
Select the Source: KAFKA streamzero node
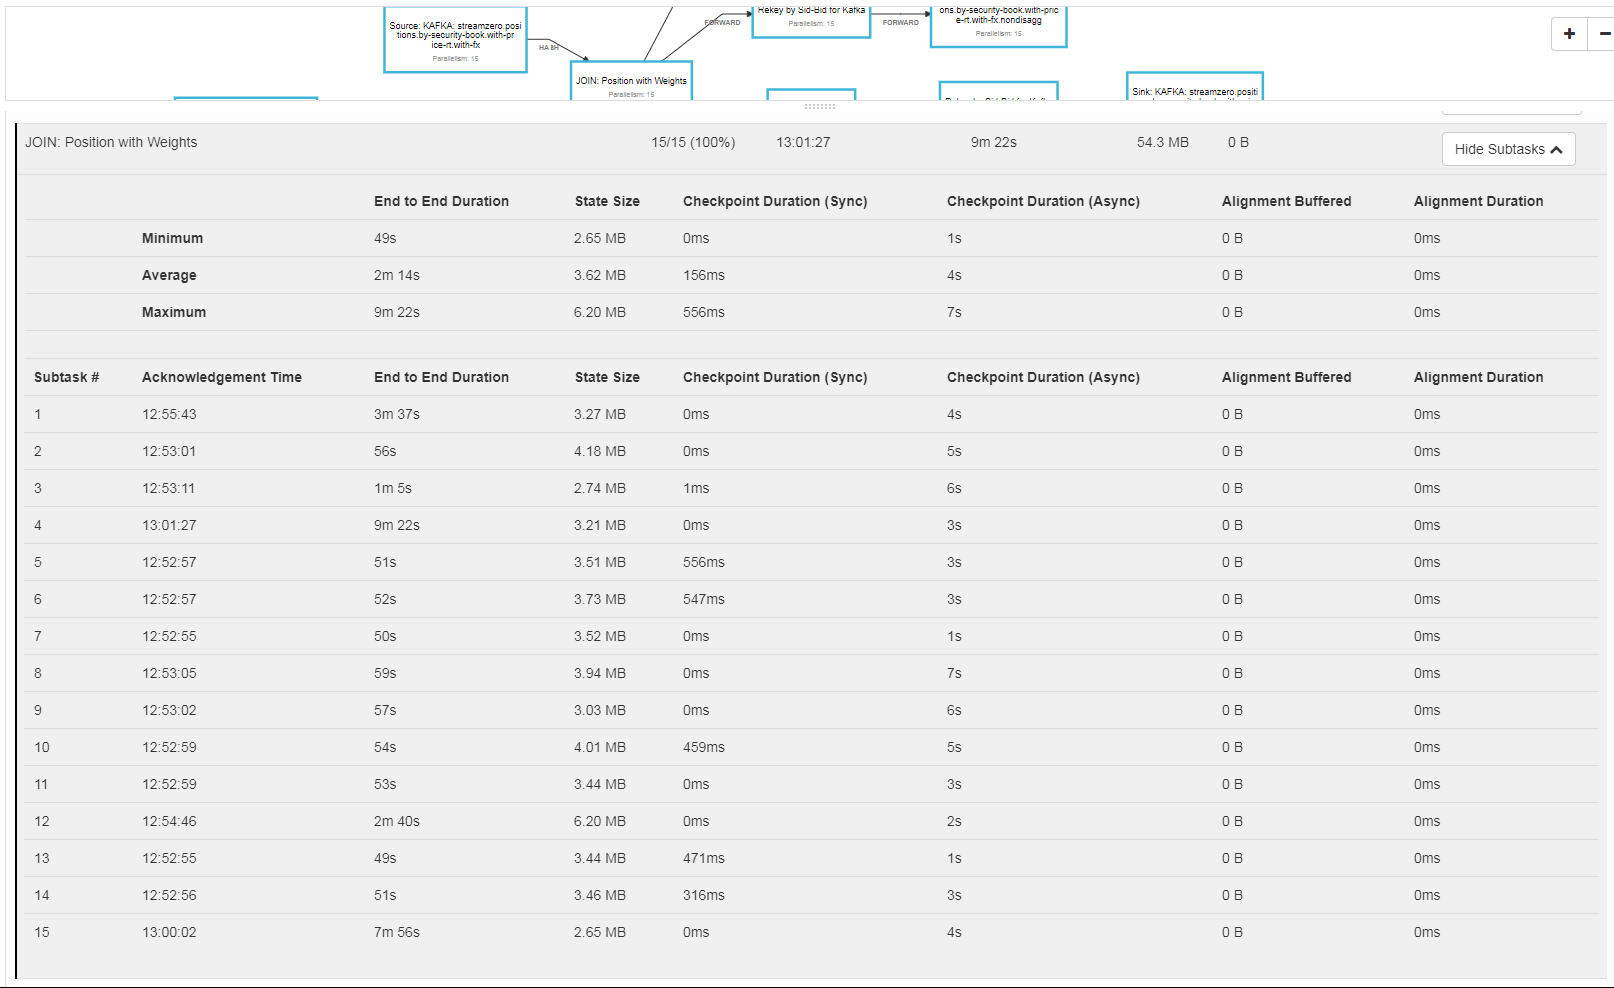coord(455,40)
